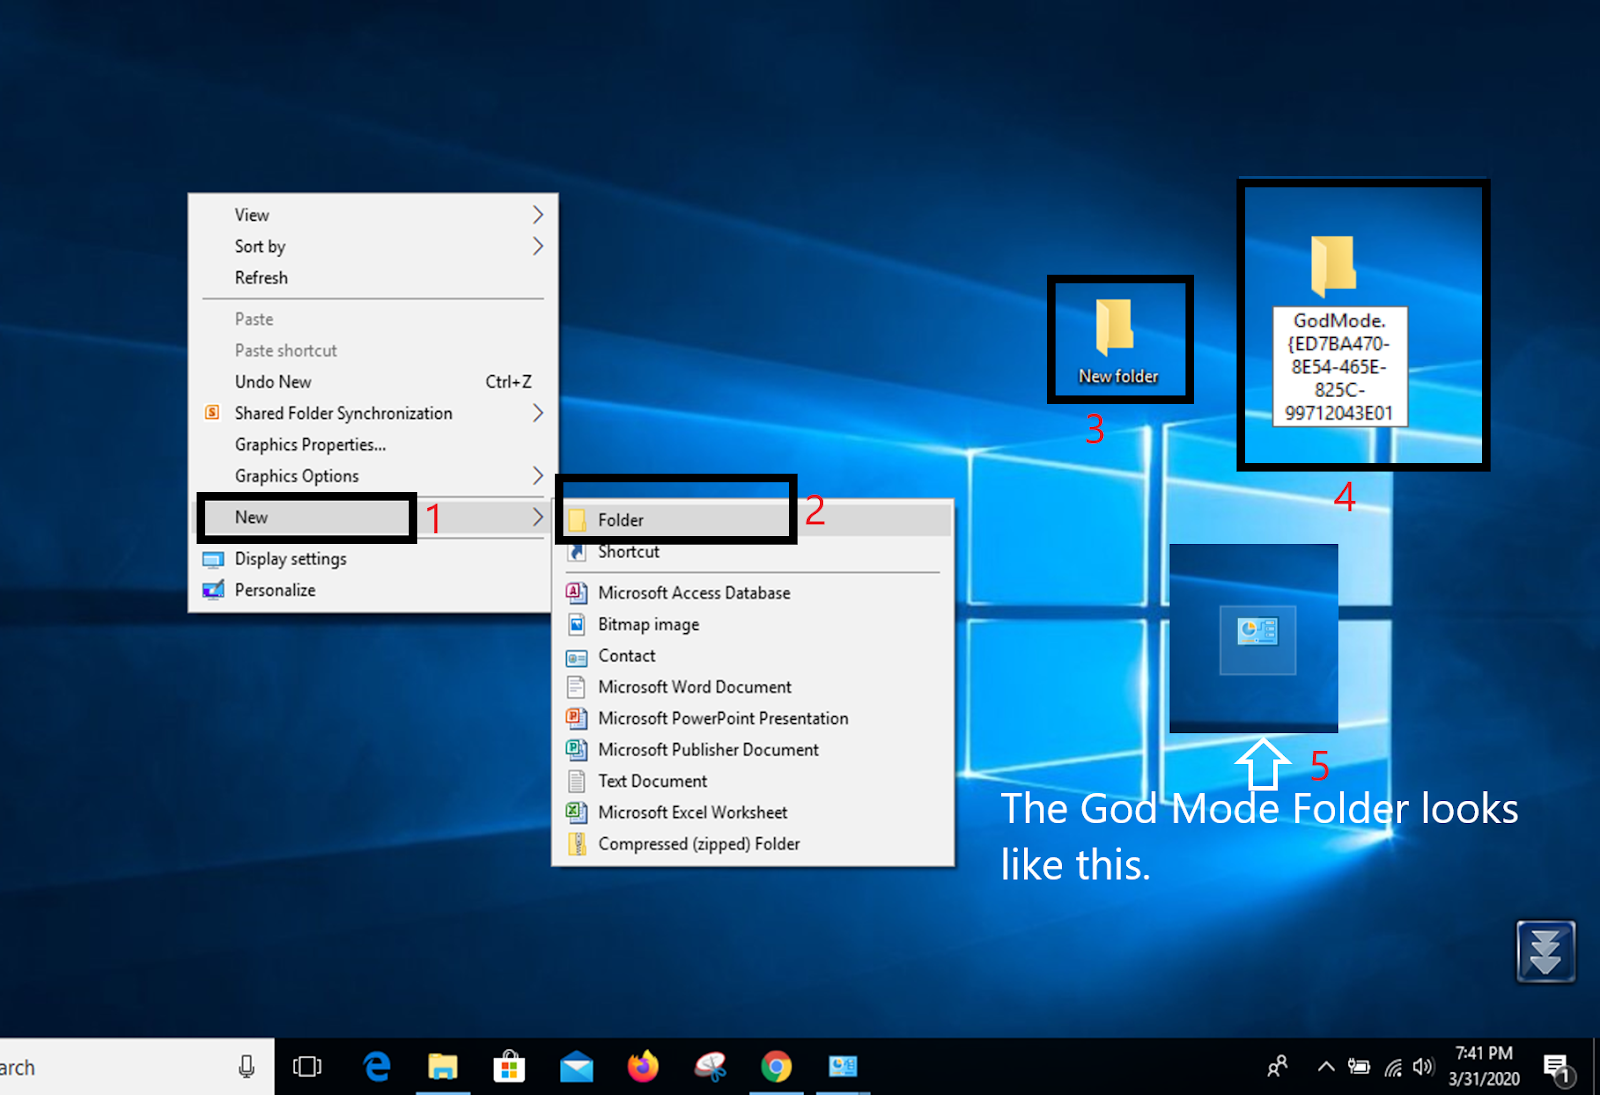Open Action Center from the notification icon
Viewport: 1600px width, 1095px height.
point(1560,1067)
